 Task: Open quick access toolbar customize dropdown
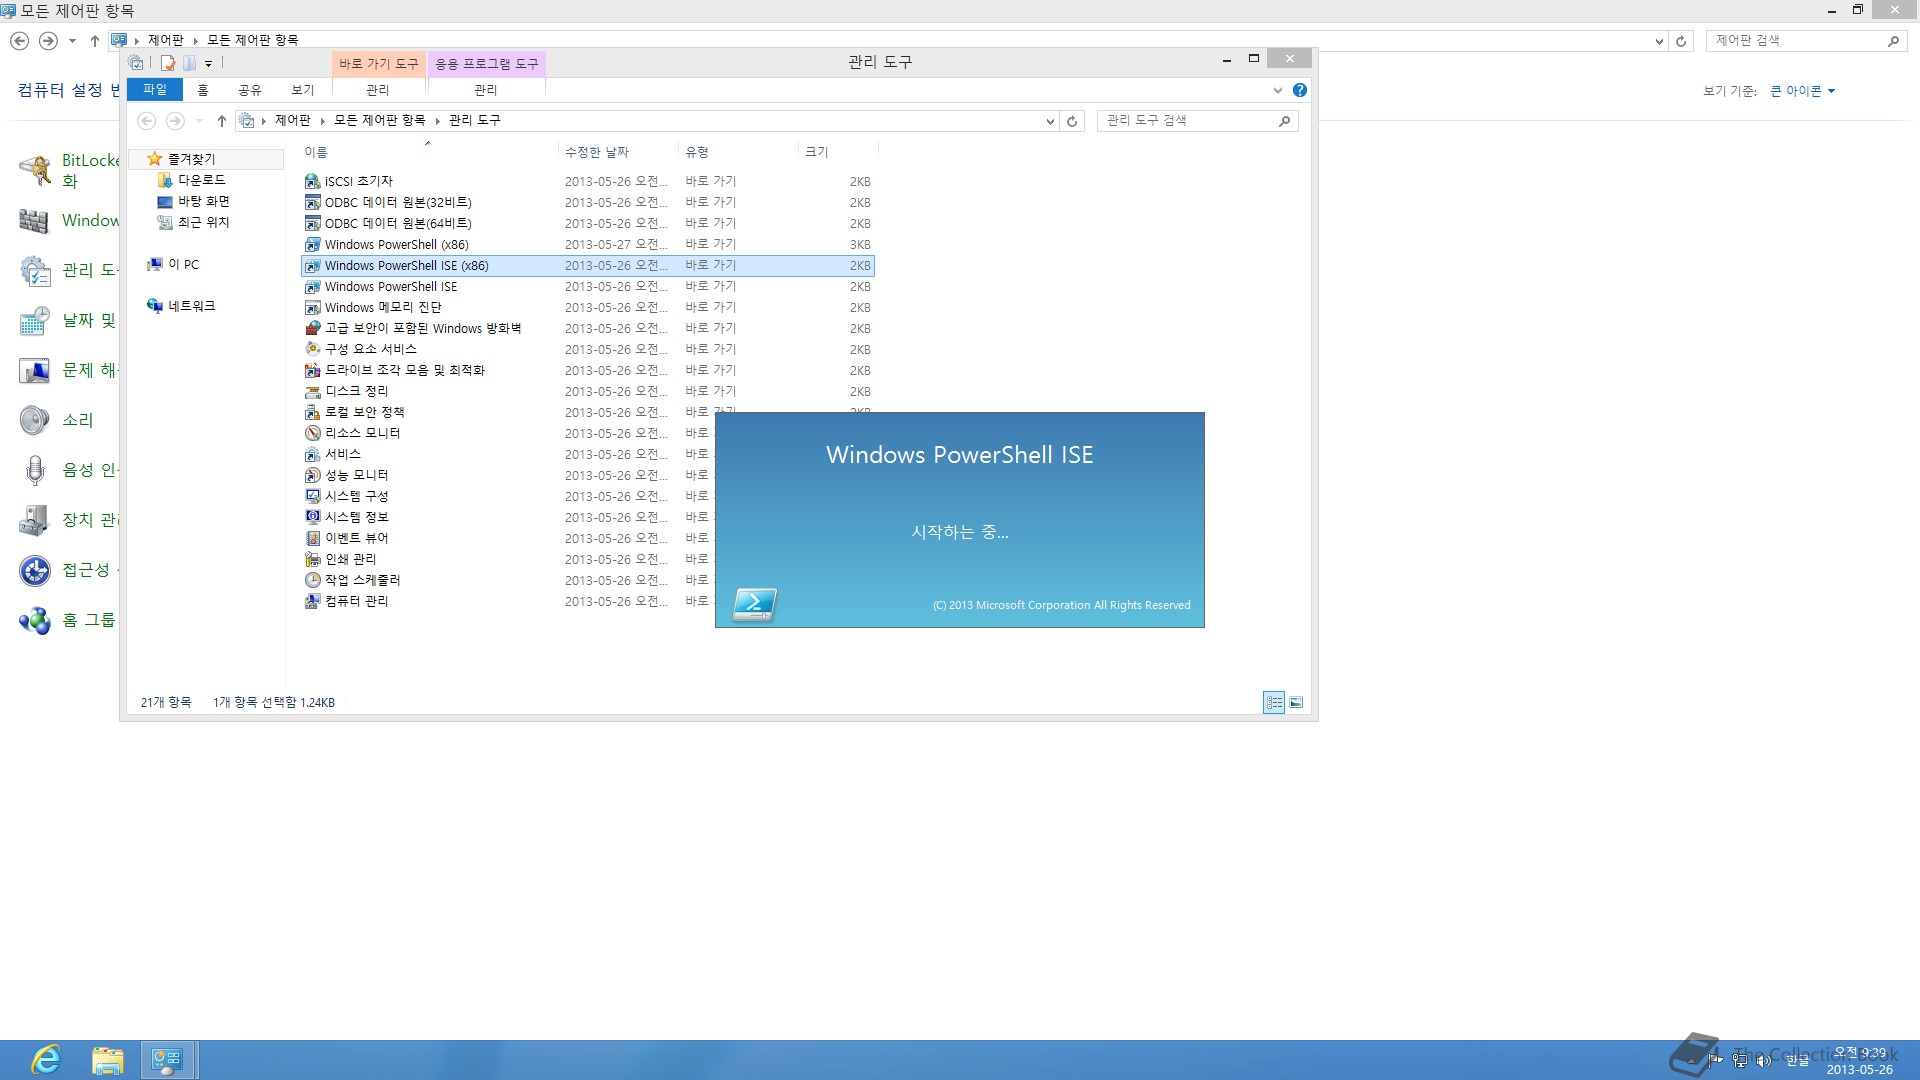pos(208,63)
